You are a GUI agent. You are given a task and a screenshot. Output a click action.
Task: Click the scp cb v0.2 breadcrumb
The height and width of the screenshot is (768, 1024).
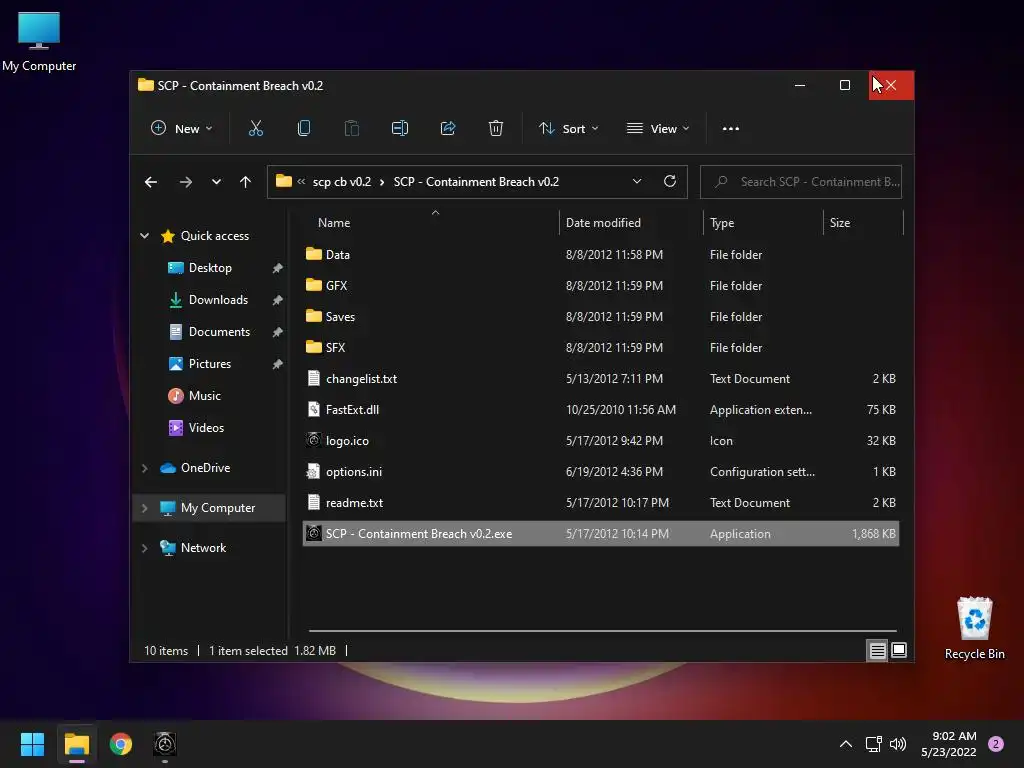coord(342,182)
